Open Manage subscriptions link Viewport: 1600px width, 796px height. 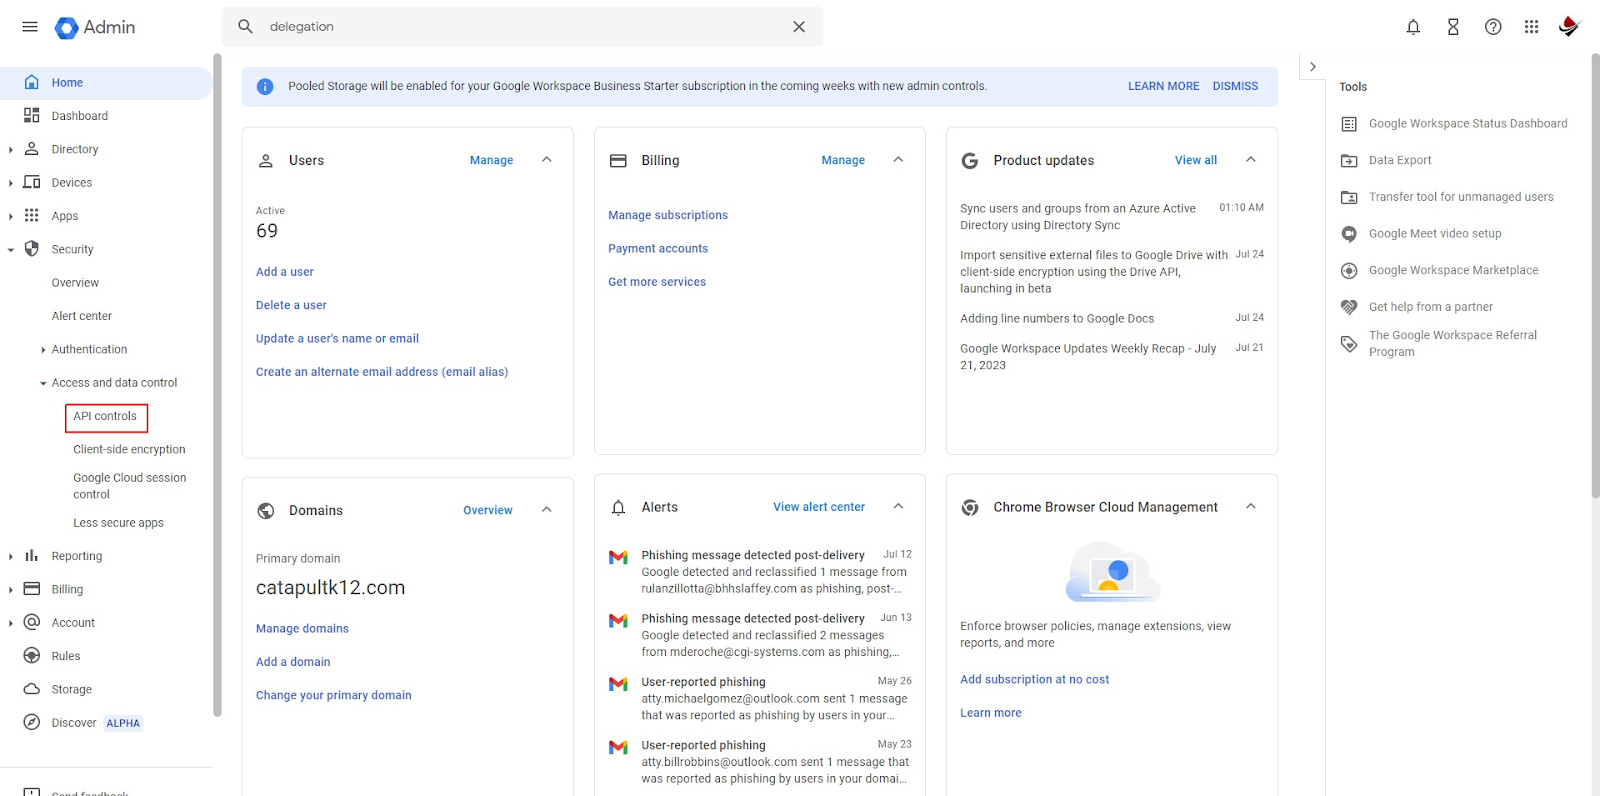click(668, 215)
